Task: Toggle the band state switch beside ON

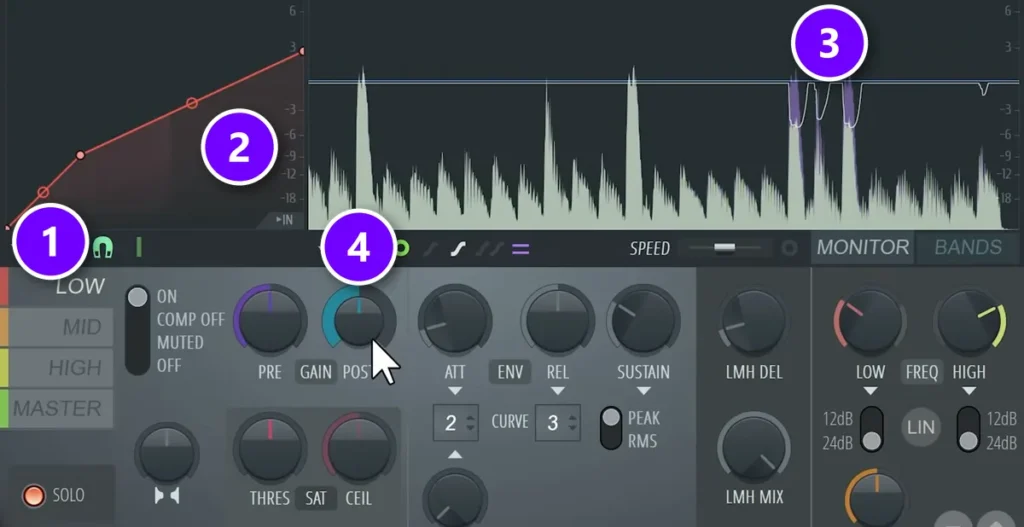Action: (x=137, y=330)
